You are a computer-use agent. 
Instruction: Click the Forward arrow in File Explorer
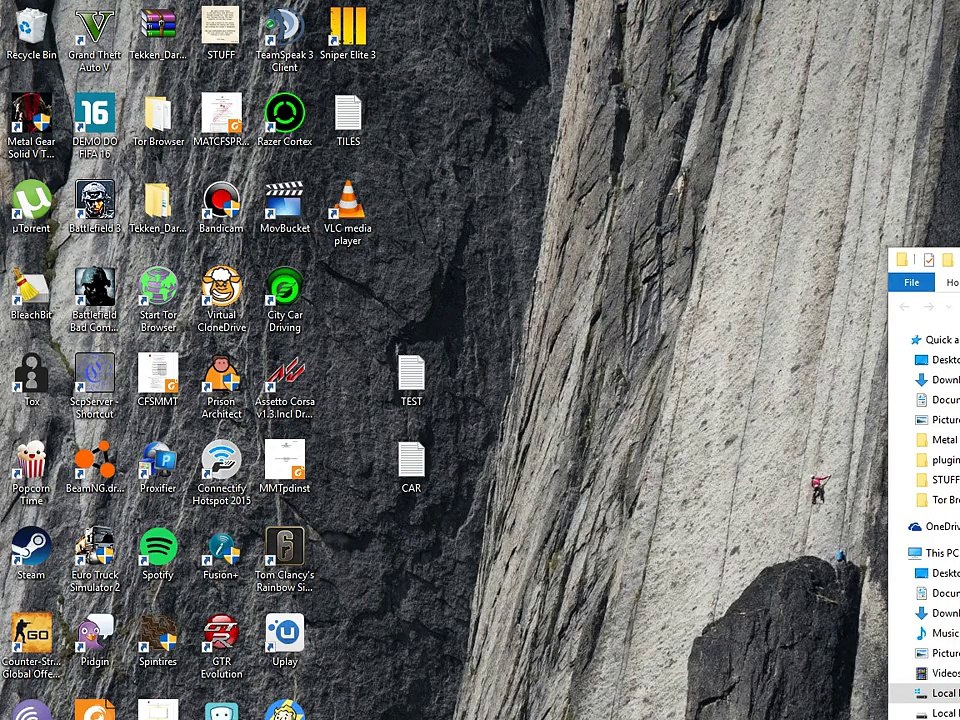click(929, 306)
